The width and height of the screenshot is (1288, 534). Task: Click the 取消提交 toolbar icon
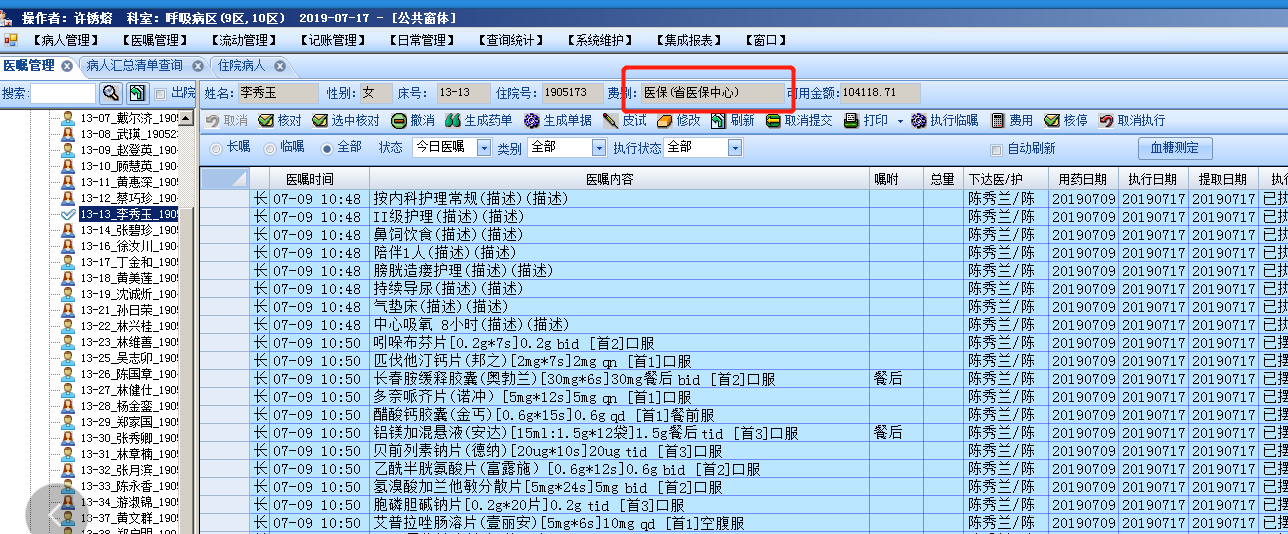(x=773, y=121)
